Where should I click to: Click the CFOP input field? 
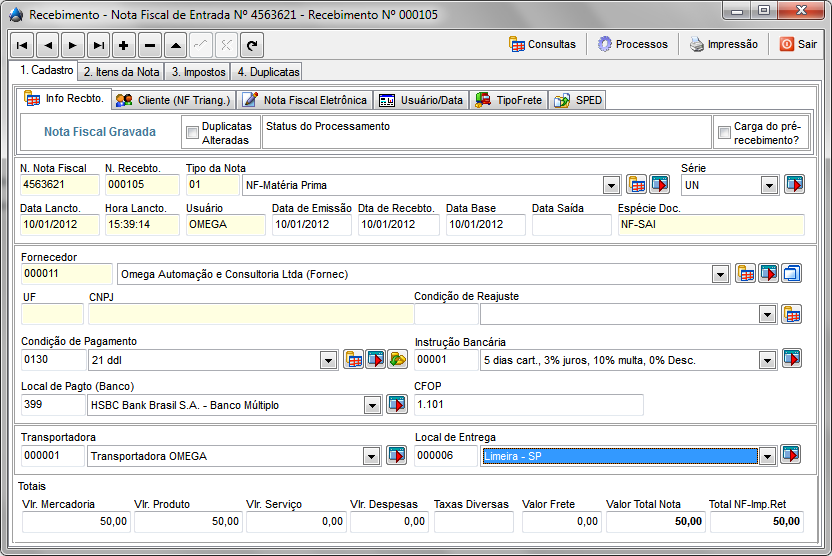point(528,405)
